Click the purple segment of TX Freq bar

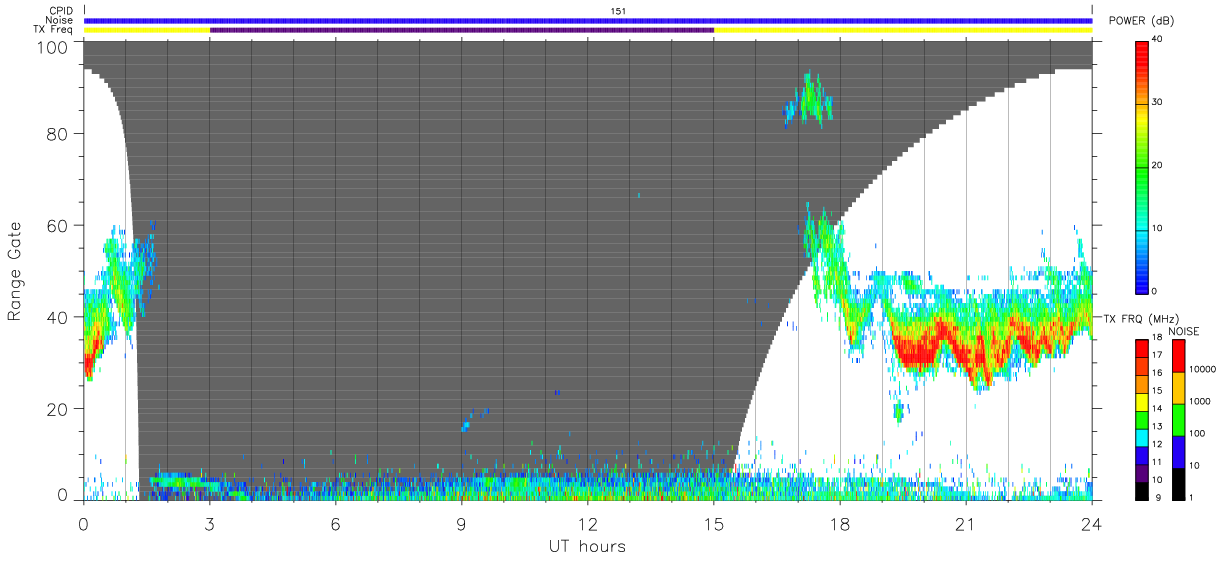462,30
